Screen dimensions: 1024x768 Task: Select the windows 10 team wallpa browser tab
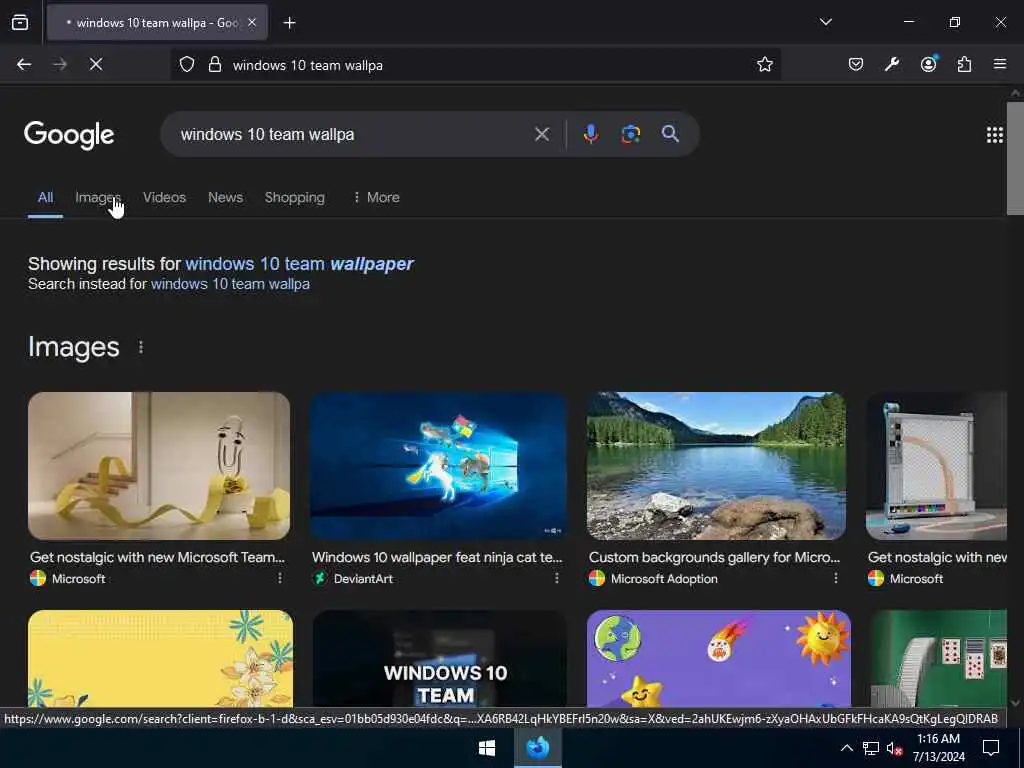pyautogui.click(x=157, y=23)
